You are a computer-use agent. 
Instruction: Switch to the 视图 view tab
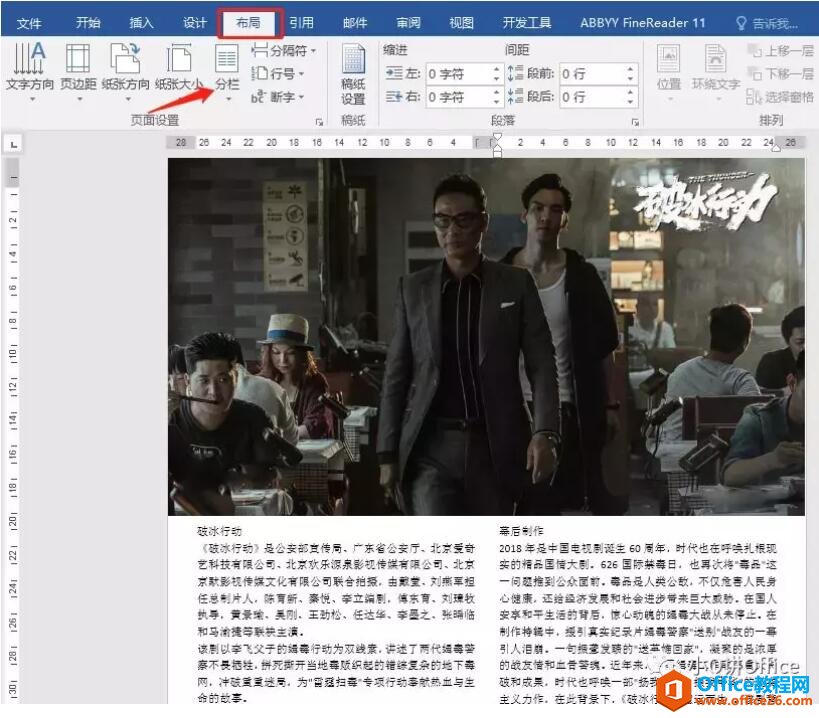(x=462, y=23)
